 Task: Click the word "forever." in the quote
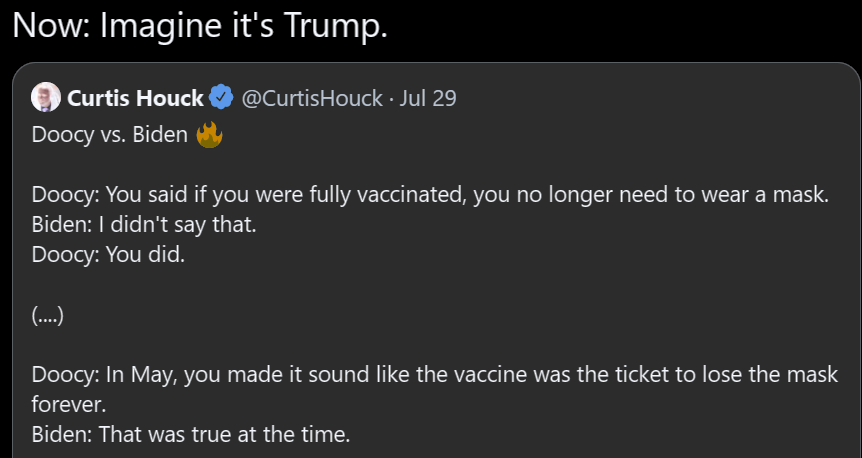[x=68, y=406]
